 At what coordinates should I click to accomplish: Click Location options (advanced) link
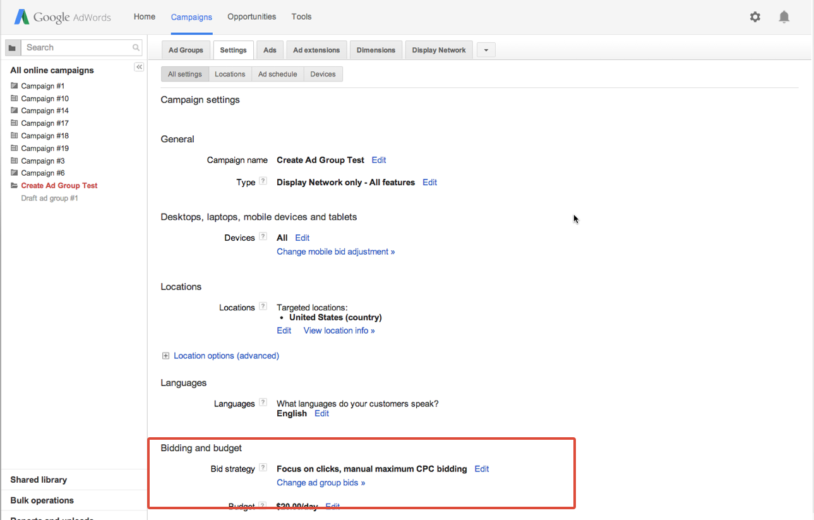226,355
